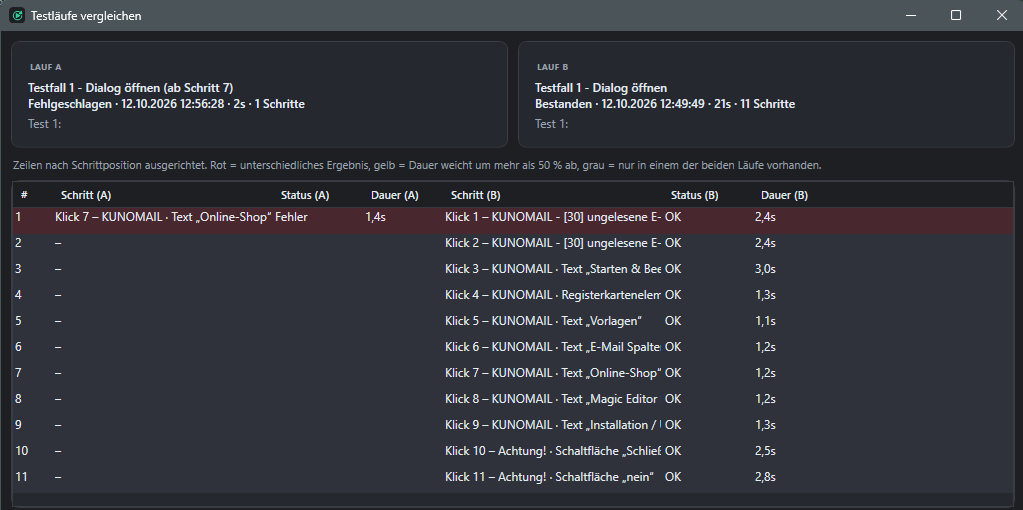The width and height of the screenshot is (1023, 510).
Task: Select 'Klick 11 – Achtung! nein' cell
Action: pyautogui.click(x=549, y=477)
